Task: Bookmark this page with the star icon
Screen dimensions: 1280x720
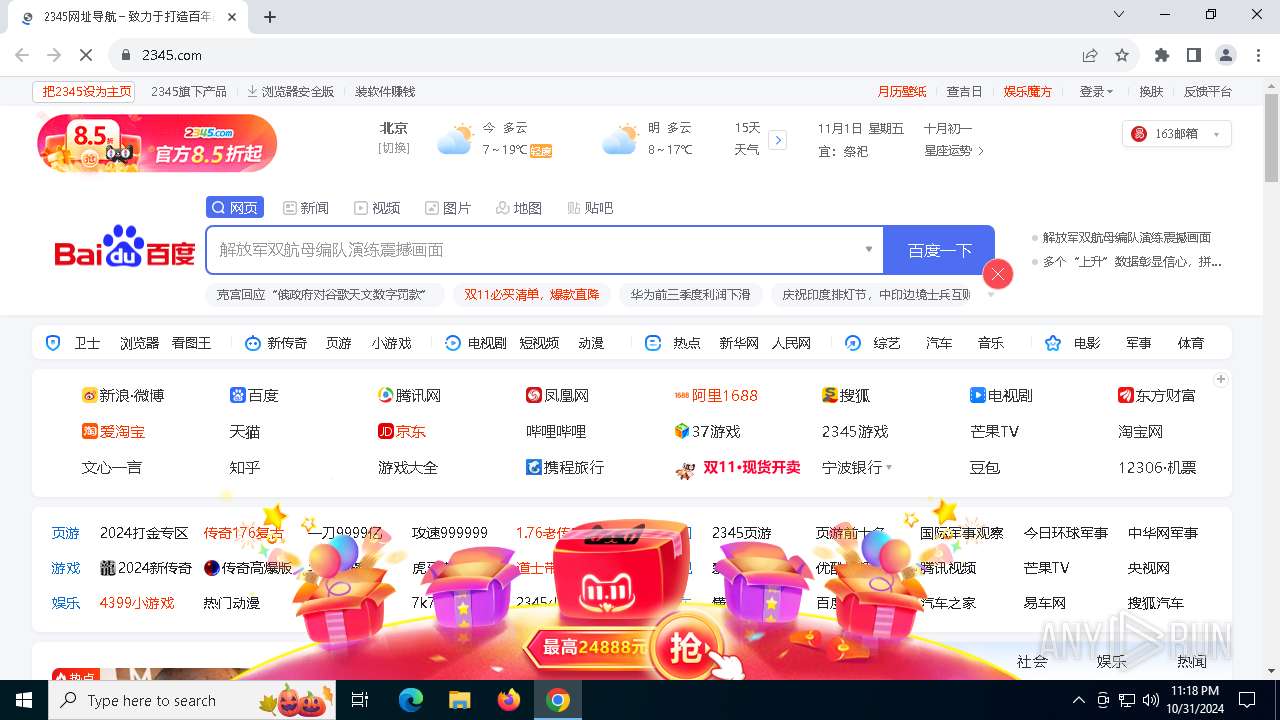Action: coord(1122,55)
